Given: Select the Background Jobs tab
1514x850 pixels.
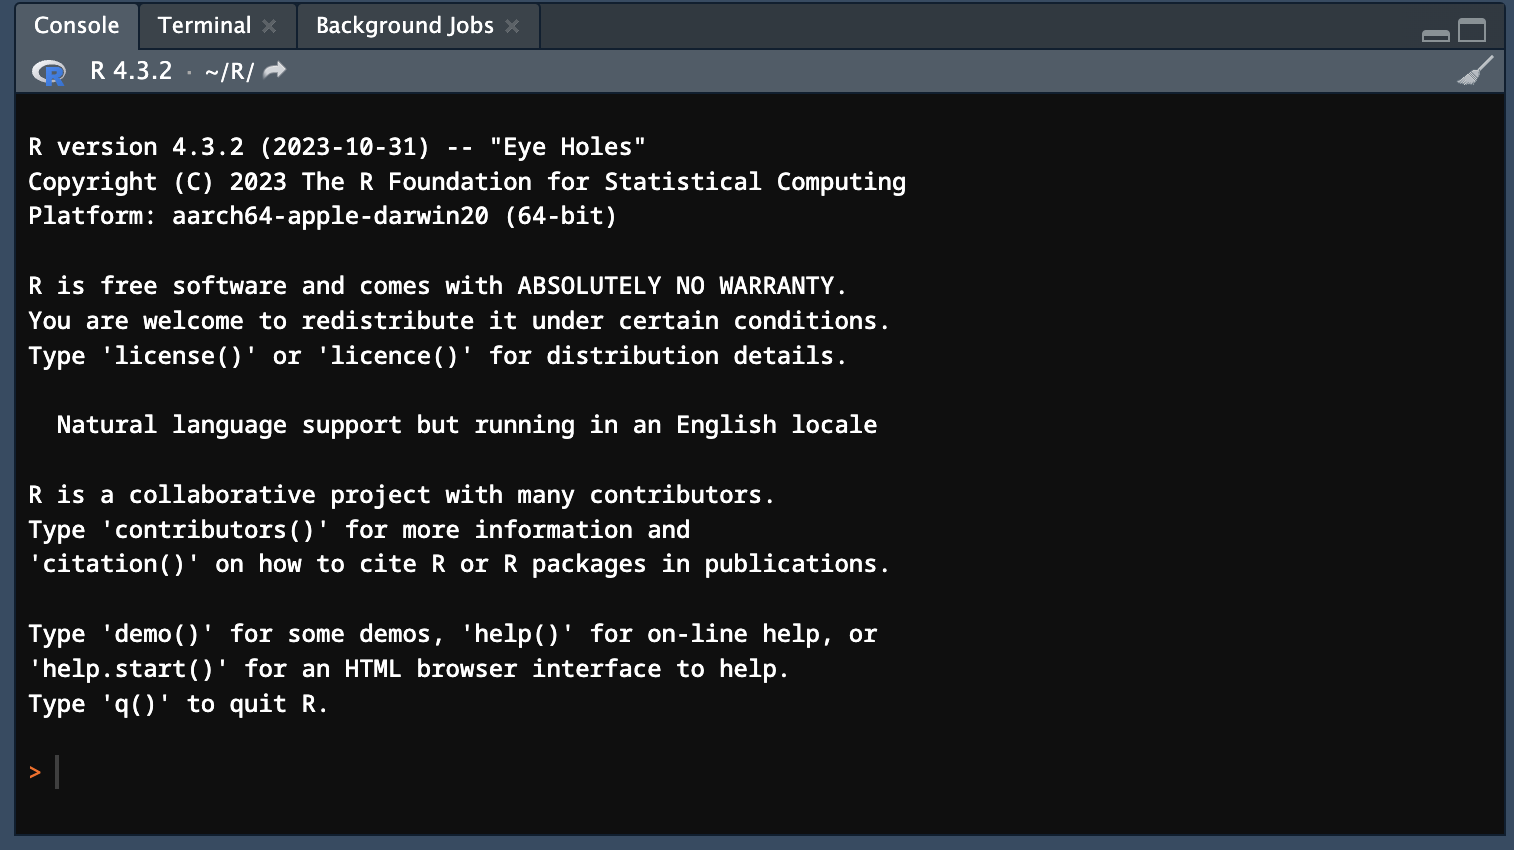Looking at the screenshot, I should pos(404,26).
